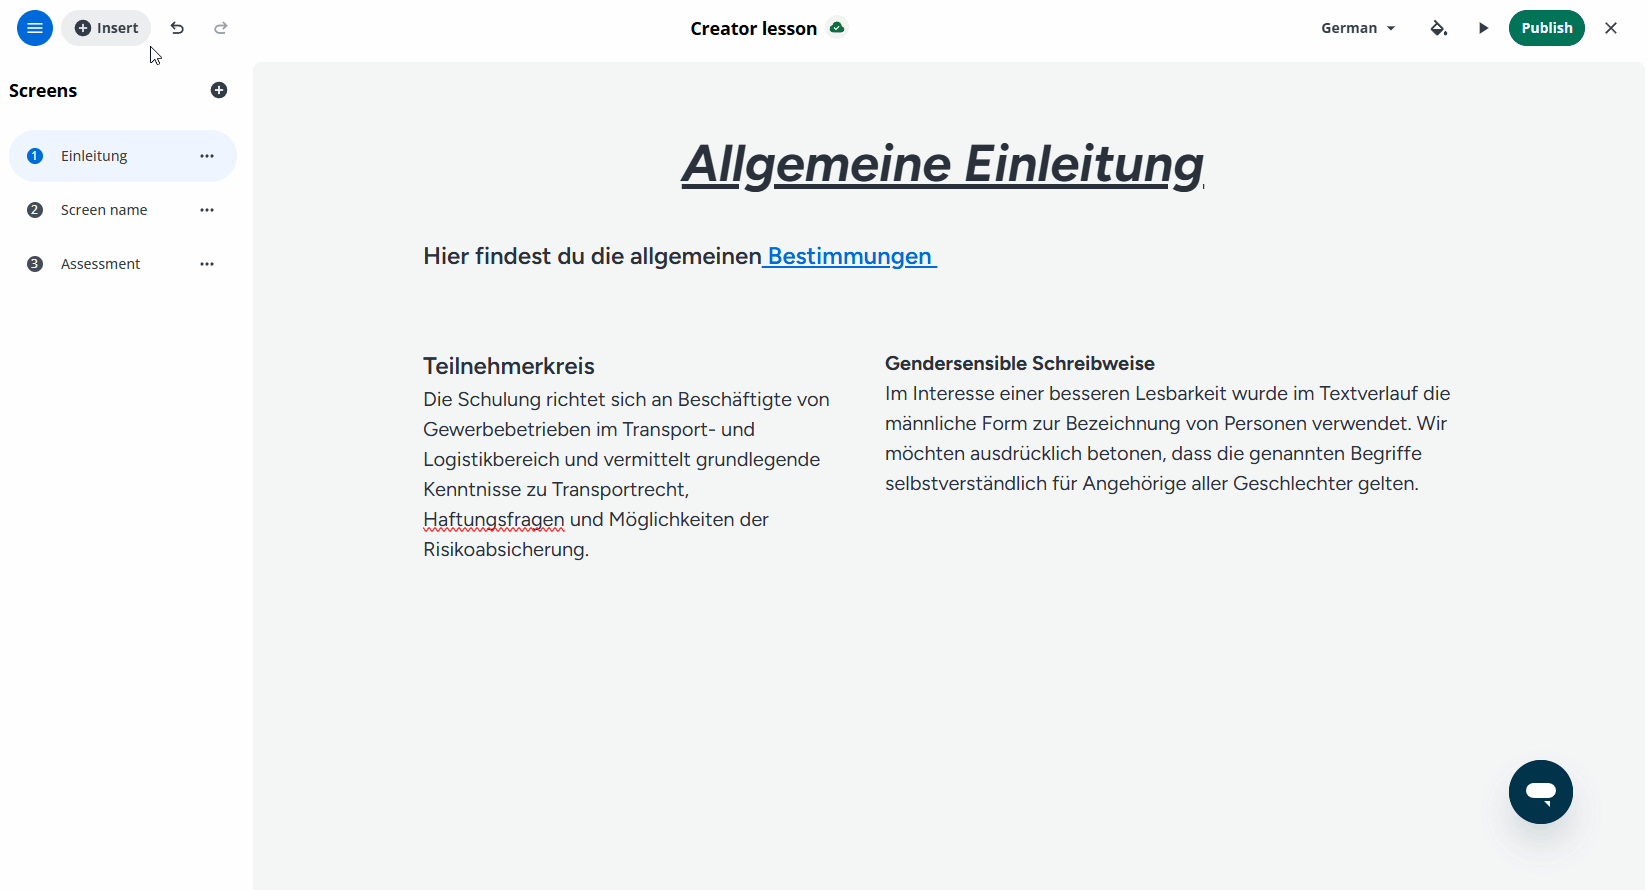Publish the lesson

[x=1547, y=28]
